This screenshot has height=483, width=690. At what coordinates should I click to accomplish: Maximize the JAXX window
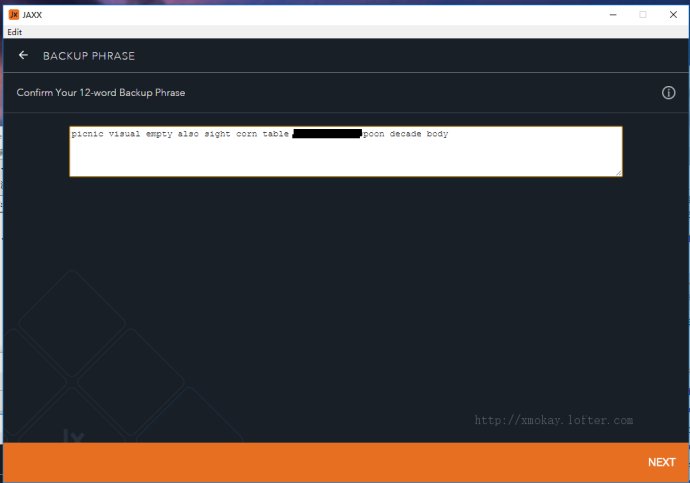[x=642, y=15]
